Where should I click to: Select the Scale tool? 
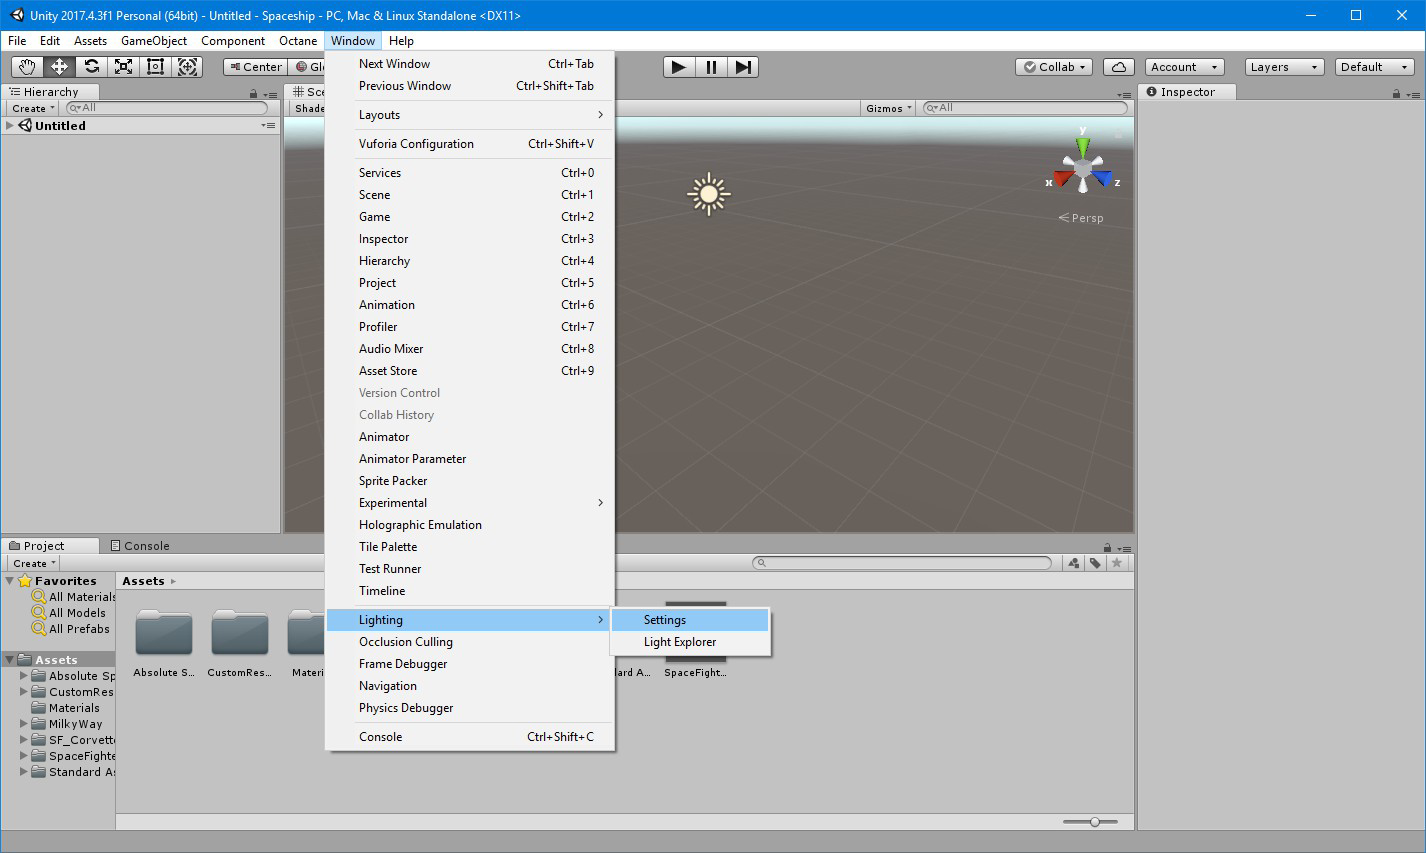pos(123,67)
